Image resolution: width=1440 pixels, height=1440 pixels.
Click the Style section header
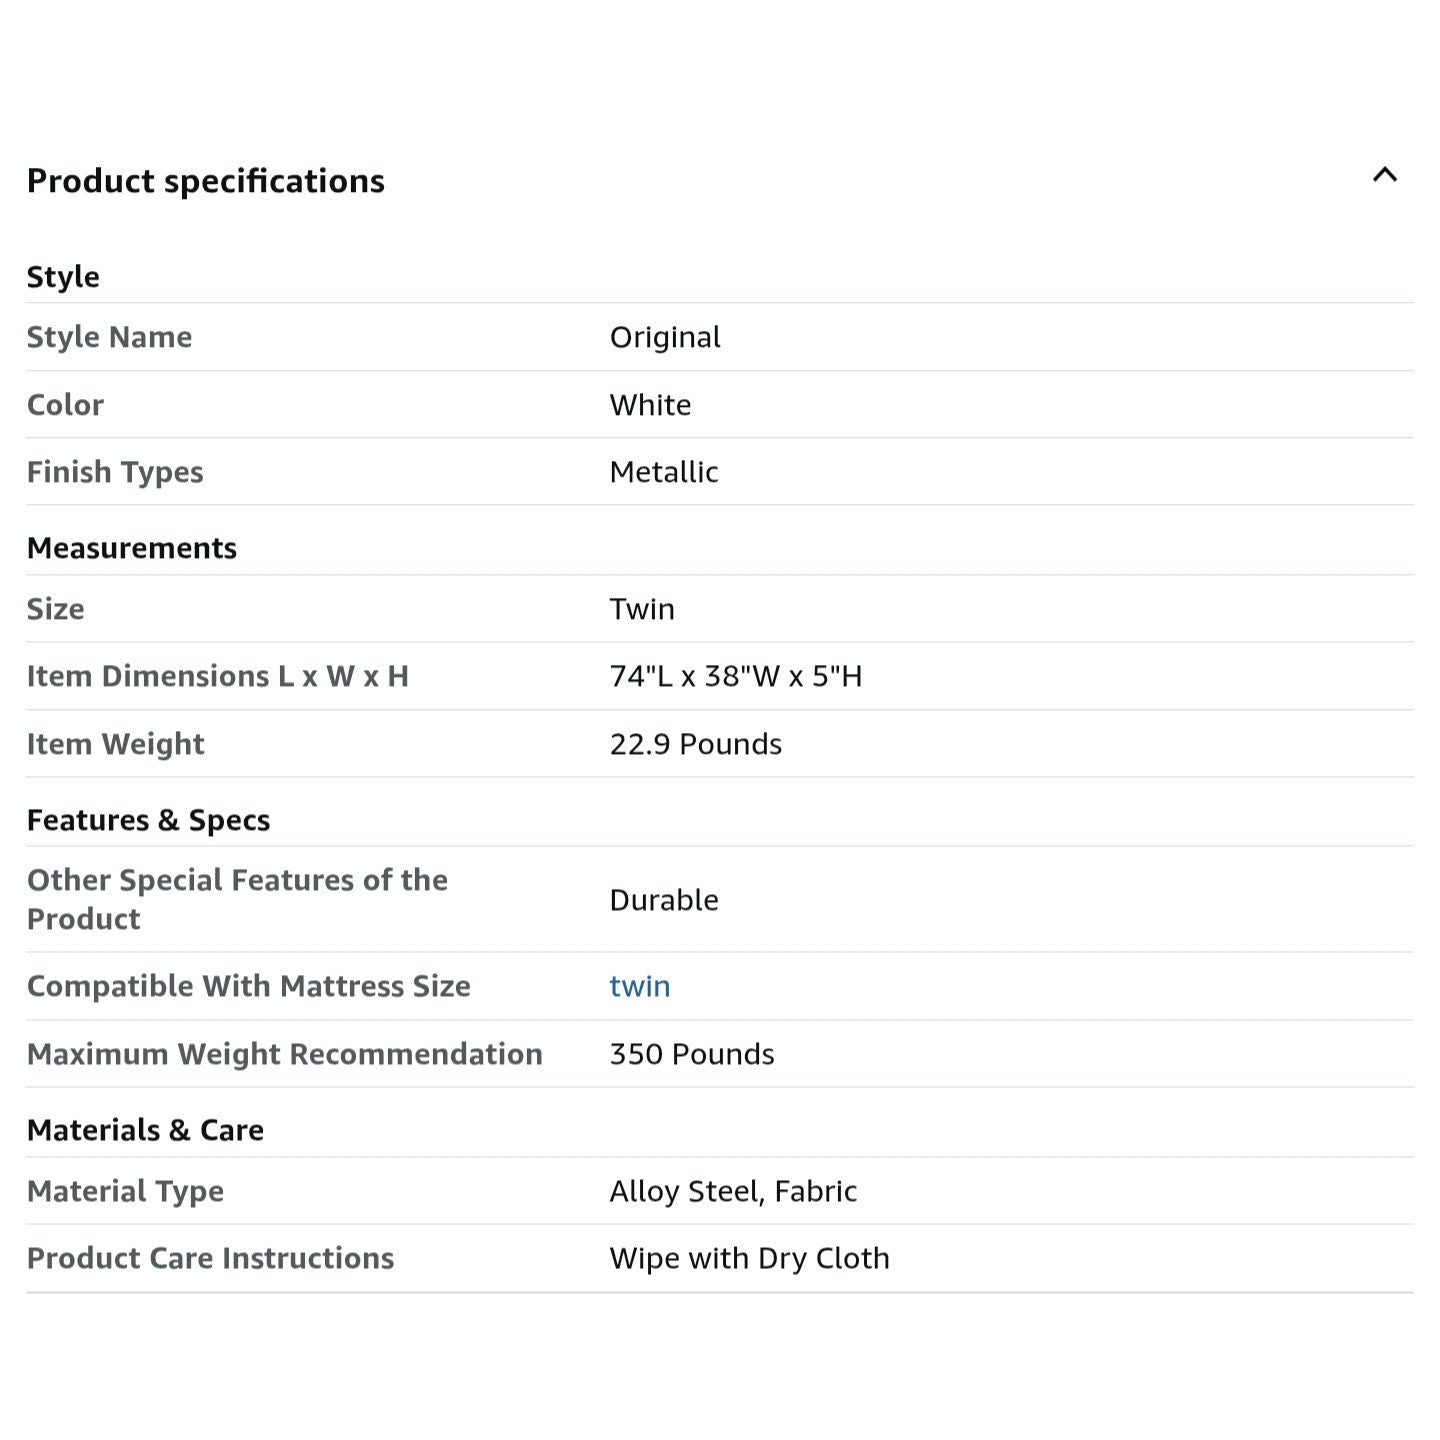[x=63, y=277]
